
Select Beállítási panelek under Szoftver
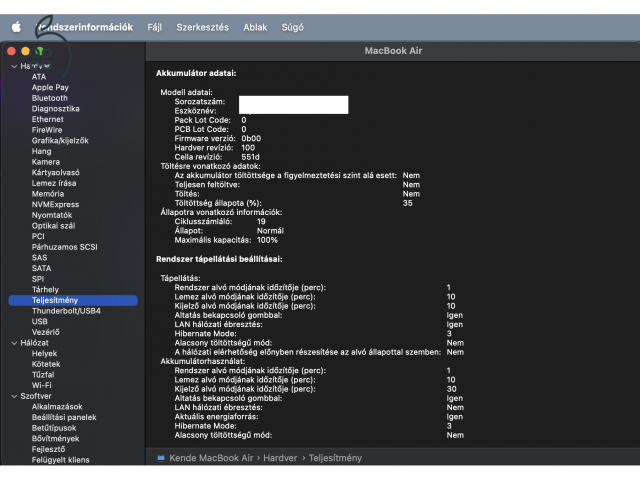click(x=64, y=417)
